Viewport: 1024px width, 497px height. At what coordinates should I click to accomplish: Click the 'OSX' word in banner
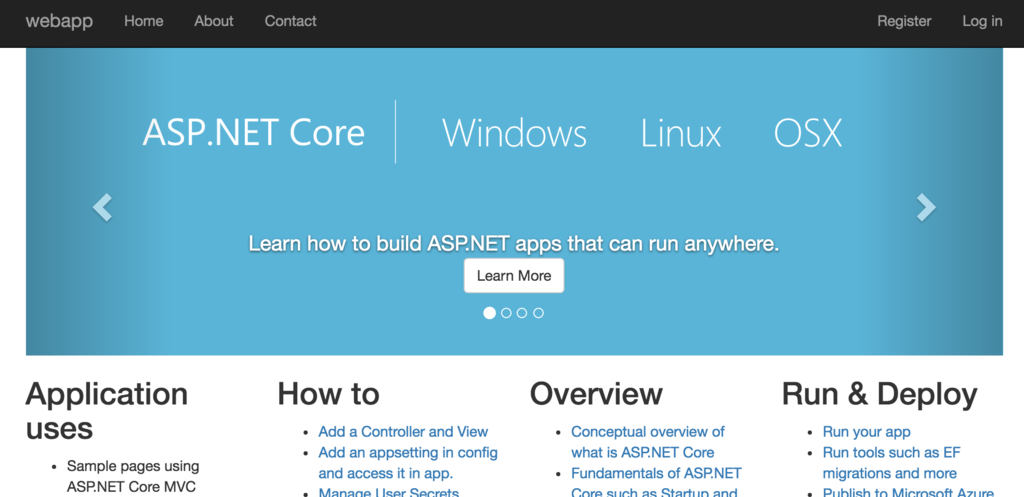pyautogui.click(x=808, y=133)
